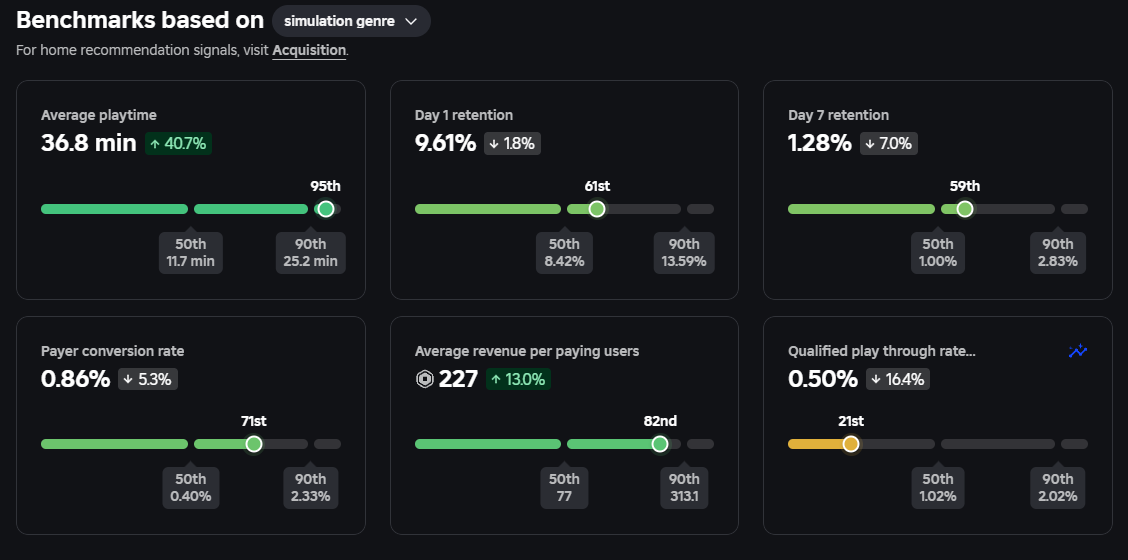Click the 7.0% decrease badge on Day 7

click(x=889, y=143)
